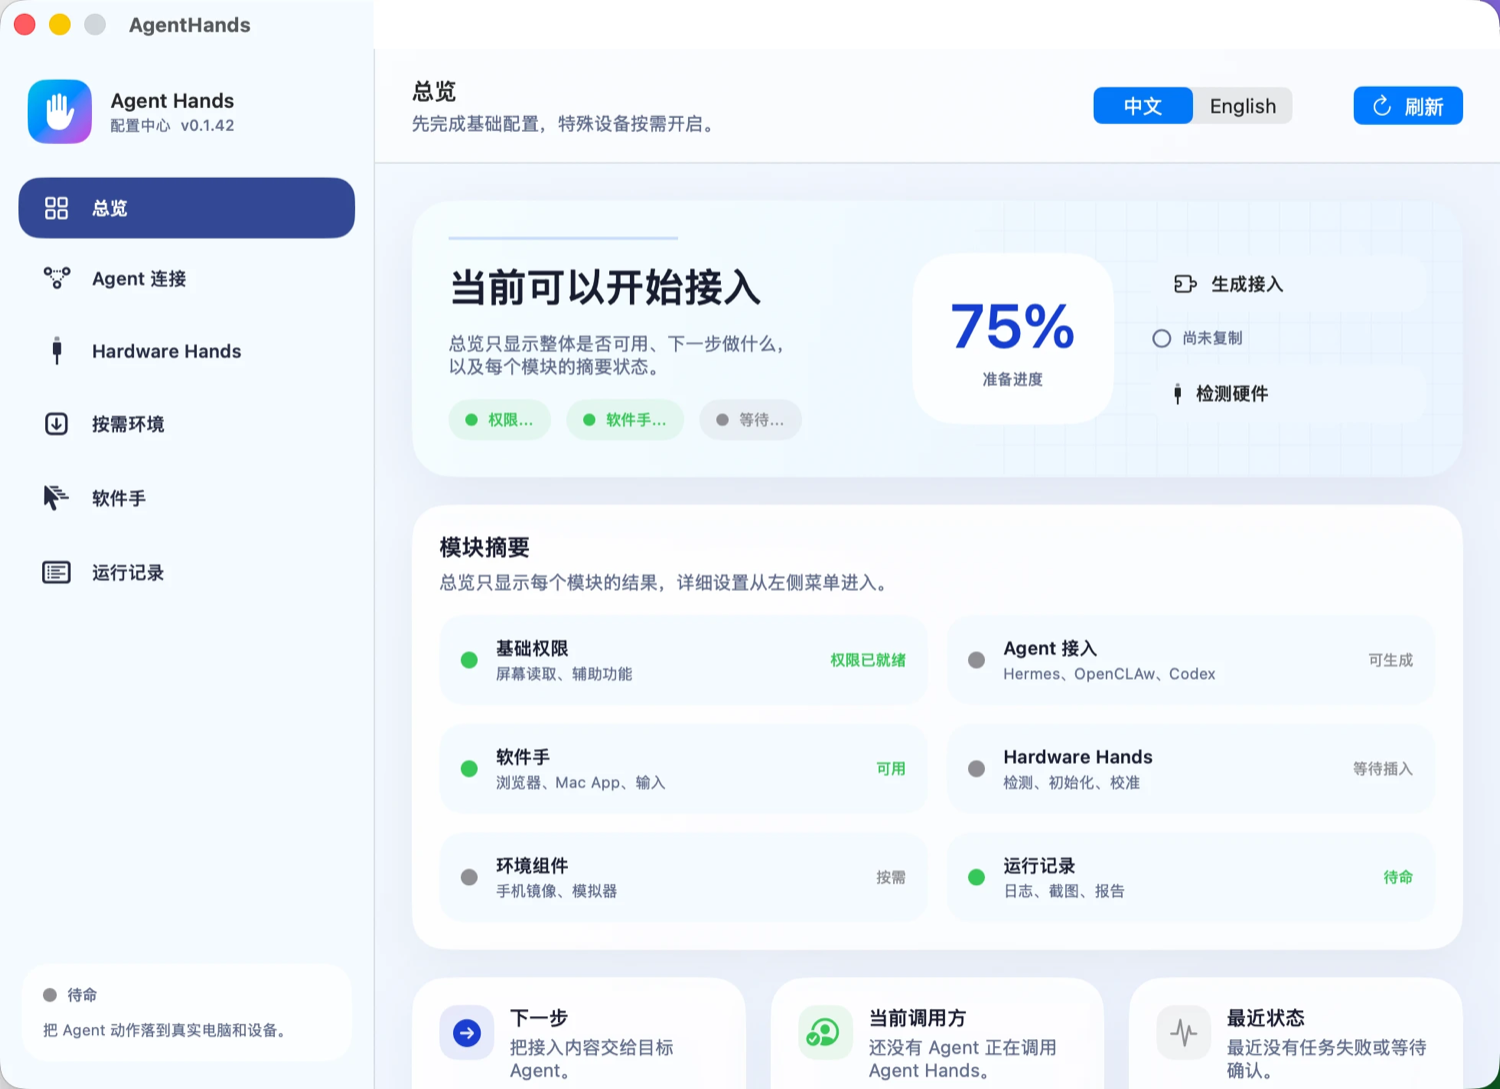Open the 总览 sidebar menu item
Screen dimensions: 1500x1089
click(187, 208)
